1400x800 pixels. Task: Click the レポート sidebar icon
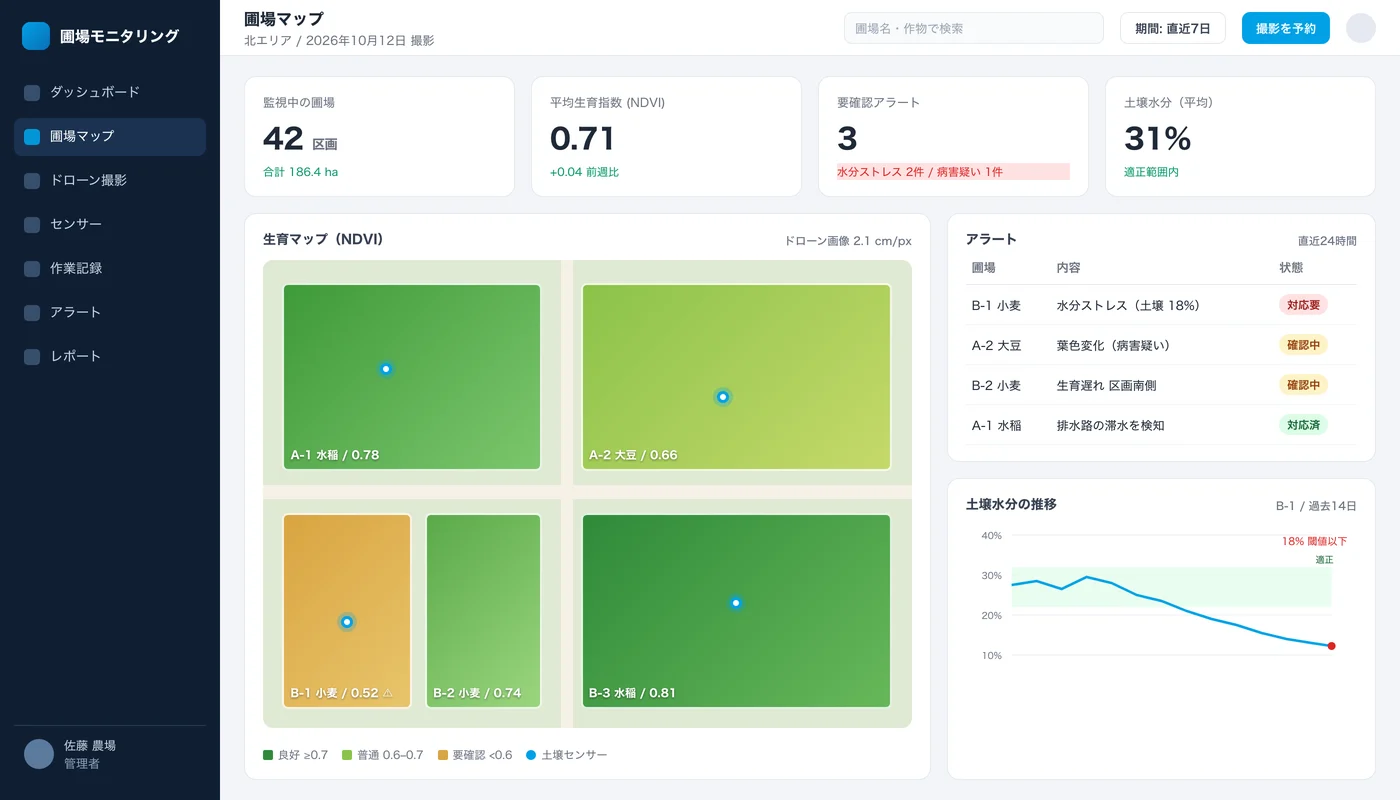[32, 356]
